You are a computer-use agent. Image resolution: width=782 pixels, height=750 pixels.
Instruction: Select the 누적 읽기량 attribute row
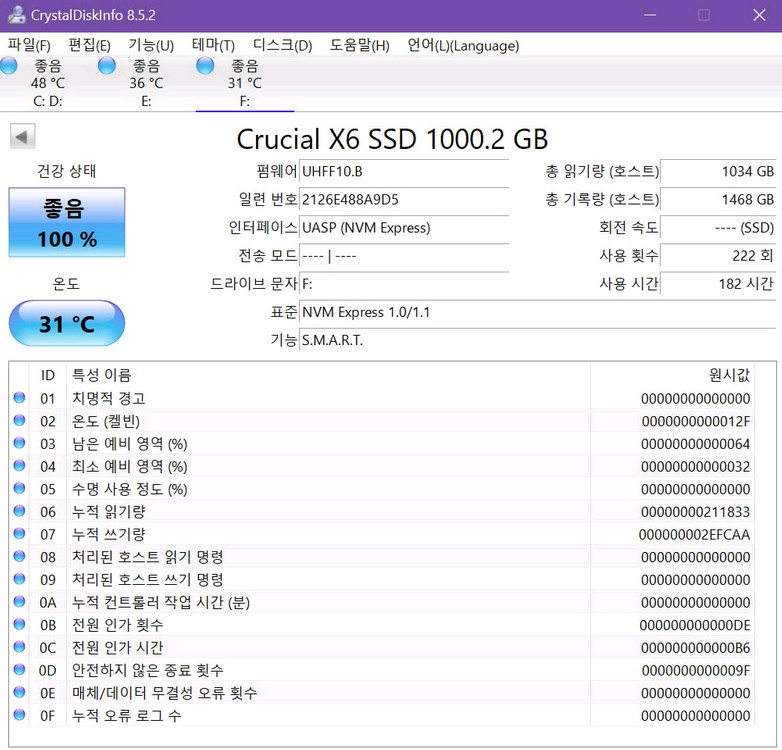(382, 511)
